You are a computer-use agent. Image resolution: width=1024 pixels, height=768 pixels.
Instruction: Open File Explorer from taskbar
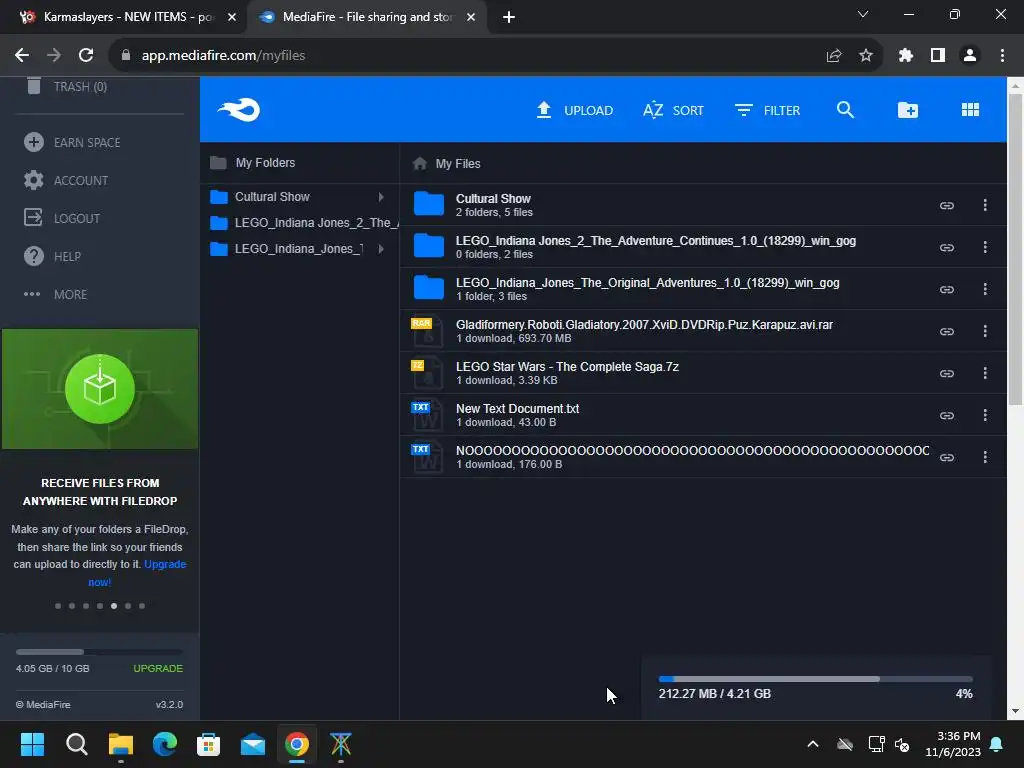pyautogui.click(x=121, y=744)
